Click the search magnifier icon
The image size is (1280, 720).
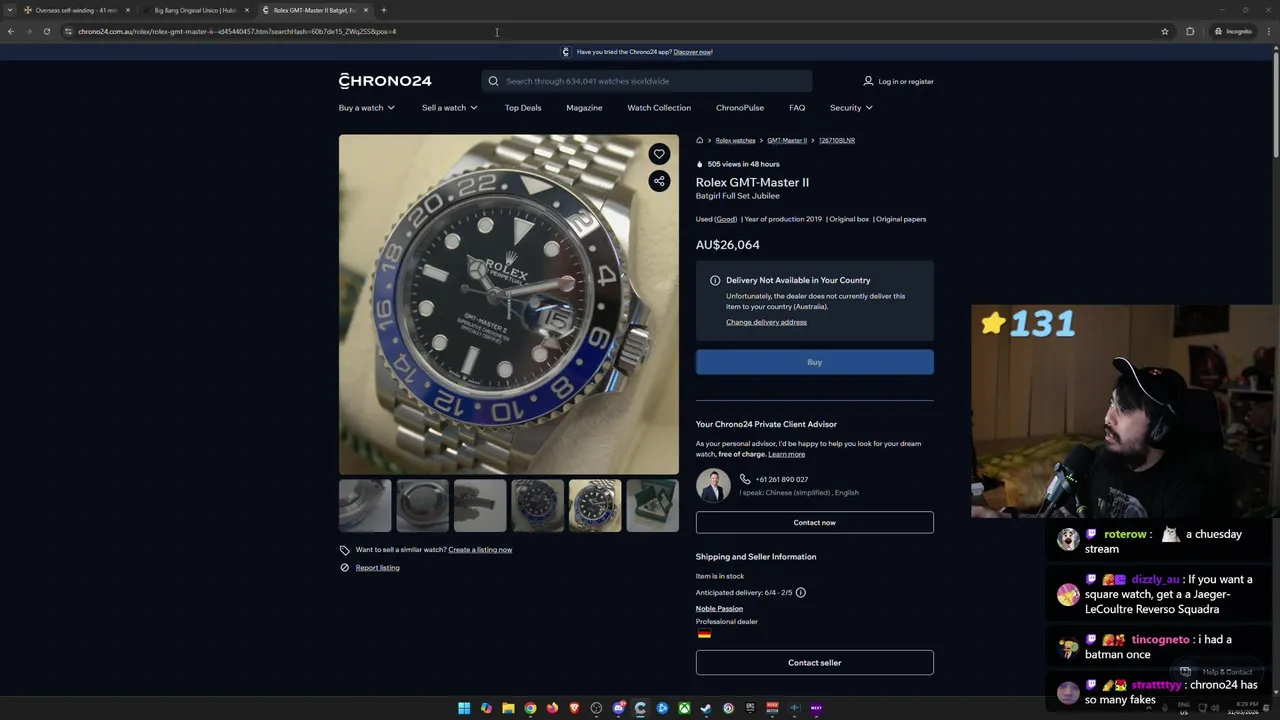pyautogui.click(x=493, y=81)
